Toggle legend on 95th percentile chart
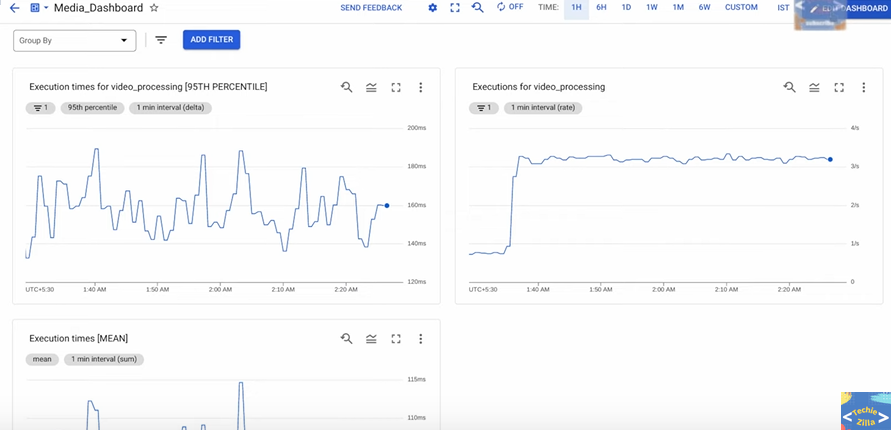891x430 pixels. [x=371, y=87]
